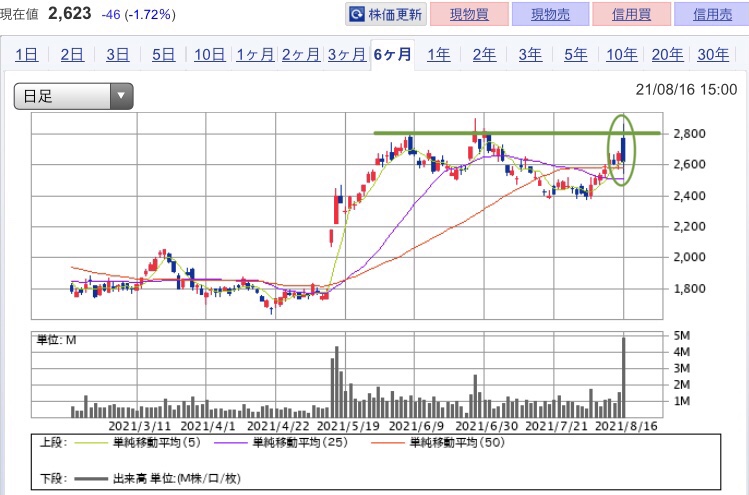Click the 株価更新 refresh icon
Image resolution: width=749 pixels, height=495 pixels.
point(357,14)
